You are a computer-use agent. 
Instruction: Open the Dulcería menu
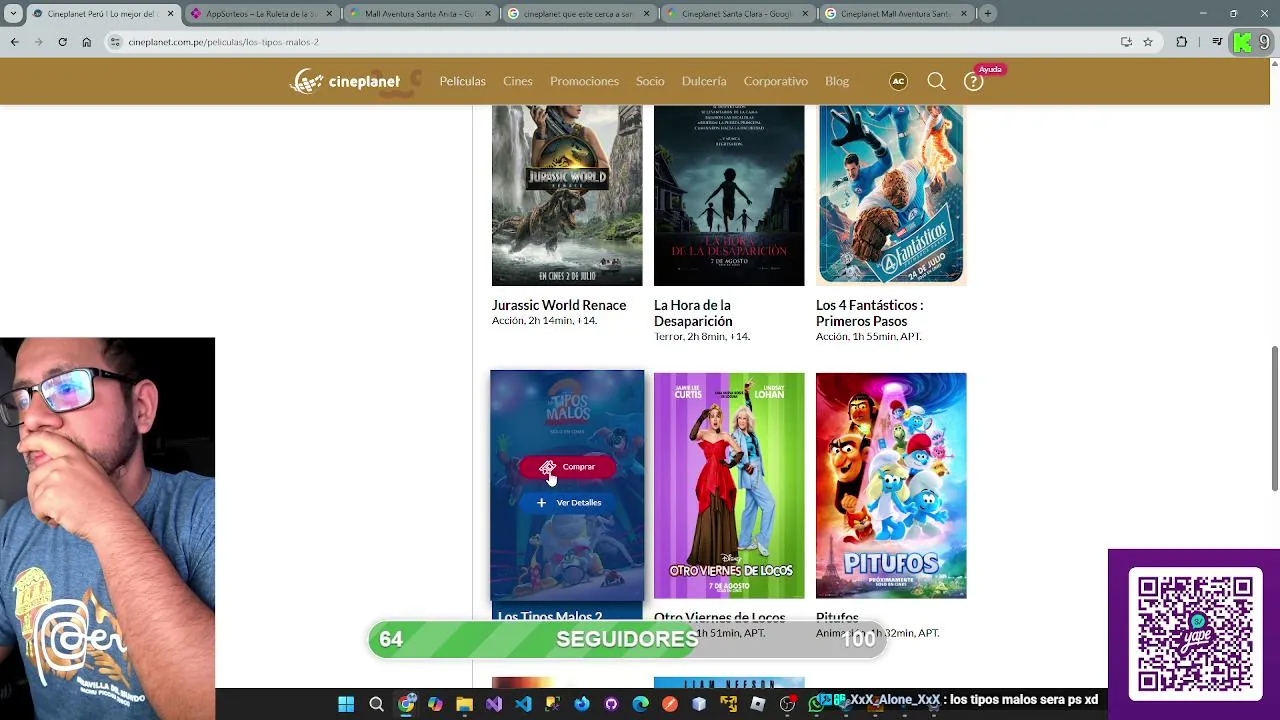[704, 81]
